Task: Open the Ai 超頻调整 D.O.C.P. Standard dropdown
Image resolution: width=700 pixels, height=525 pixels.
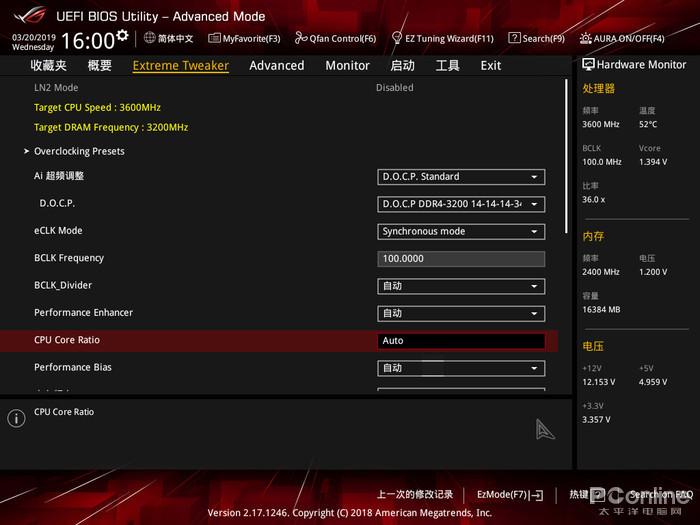Action: click(461, 177)
